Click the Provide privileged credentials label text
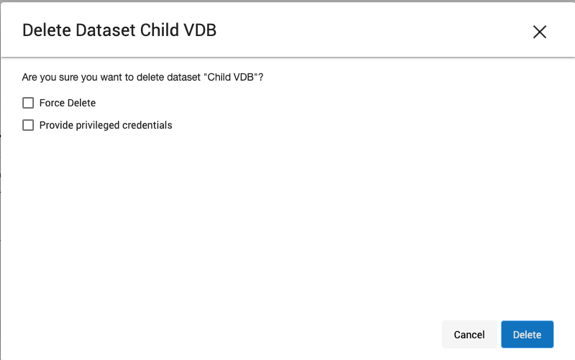The image size is (575, 360). pos(106,125)
